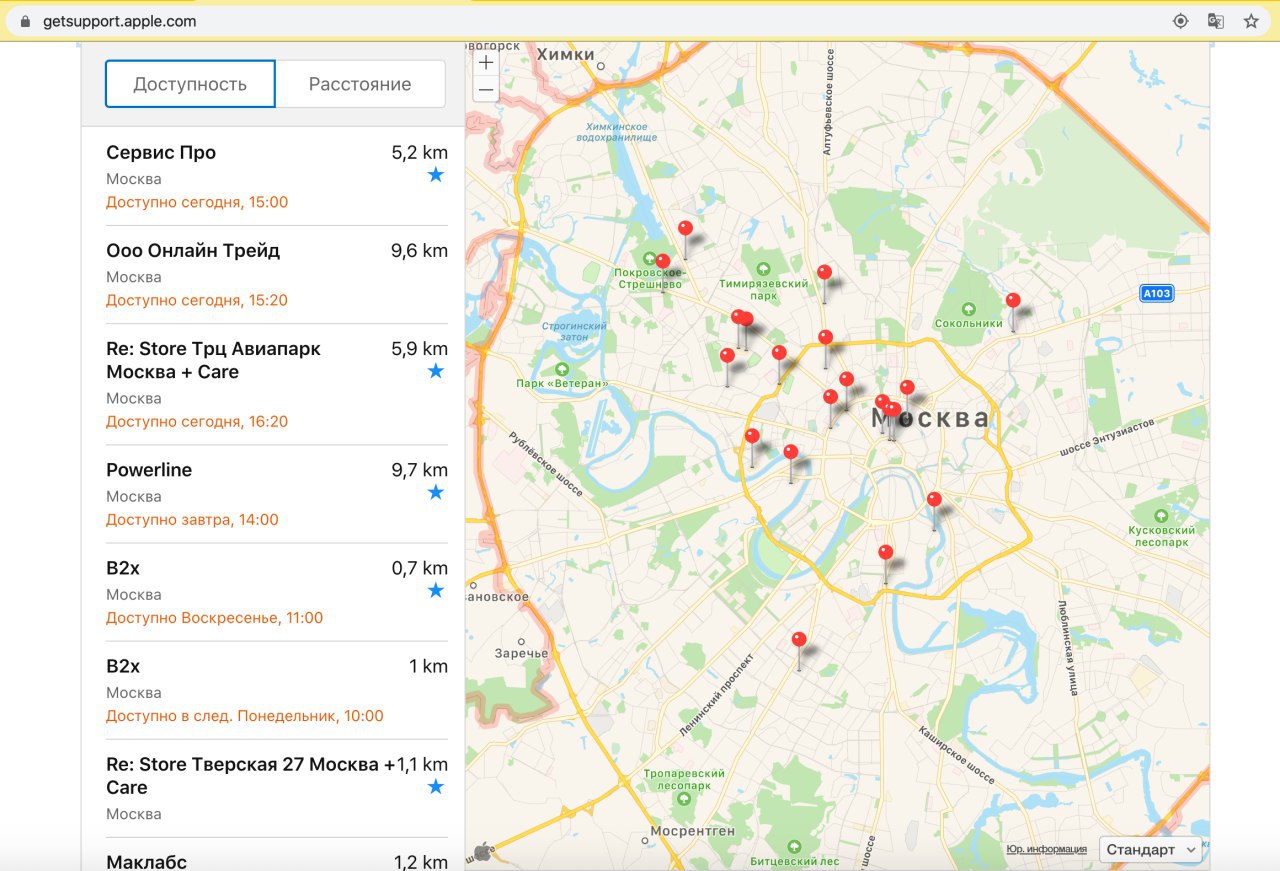Click the Парк «Ветеран» green marker
The width and height of the screenshot is (1280, 871).
(562, 369)
